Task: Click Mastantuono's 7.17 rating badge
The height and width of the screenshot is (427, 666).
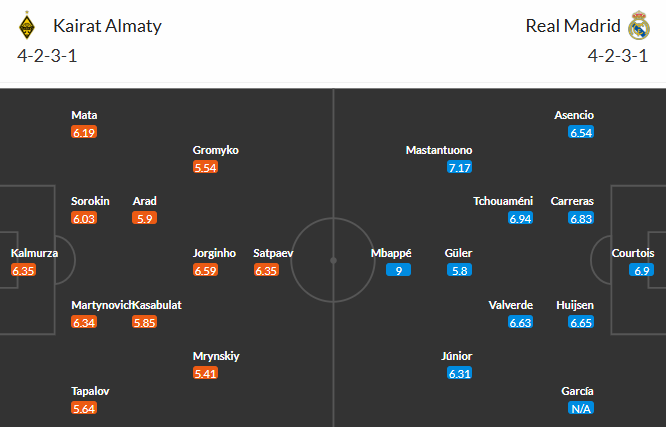Action: 459,167
